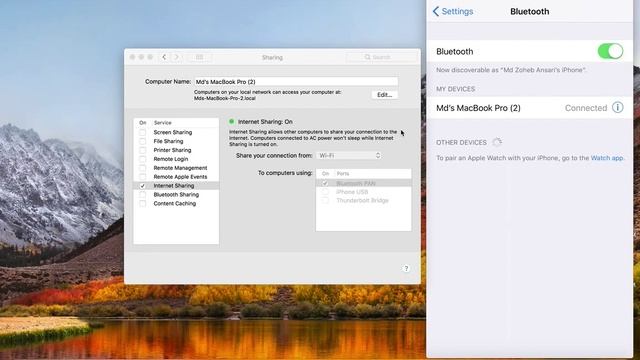Open the Wi-Fi share connection dropdown
Image resolution: width=640 pixels, height=360 pixels.
(x=349, y=156)
